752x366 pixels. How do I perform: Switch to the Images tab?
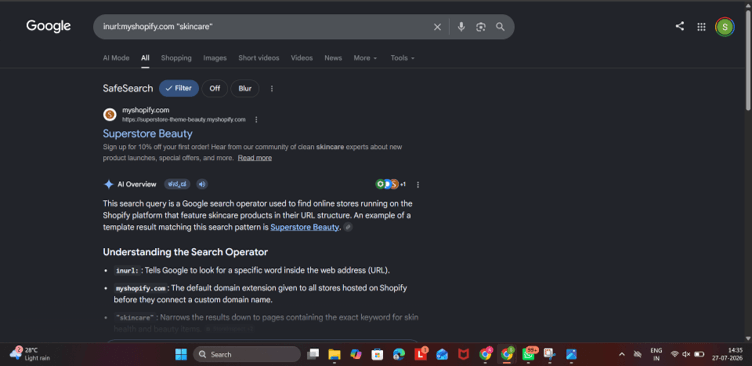(x=215, y=58)
